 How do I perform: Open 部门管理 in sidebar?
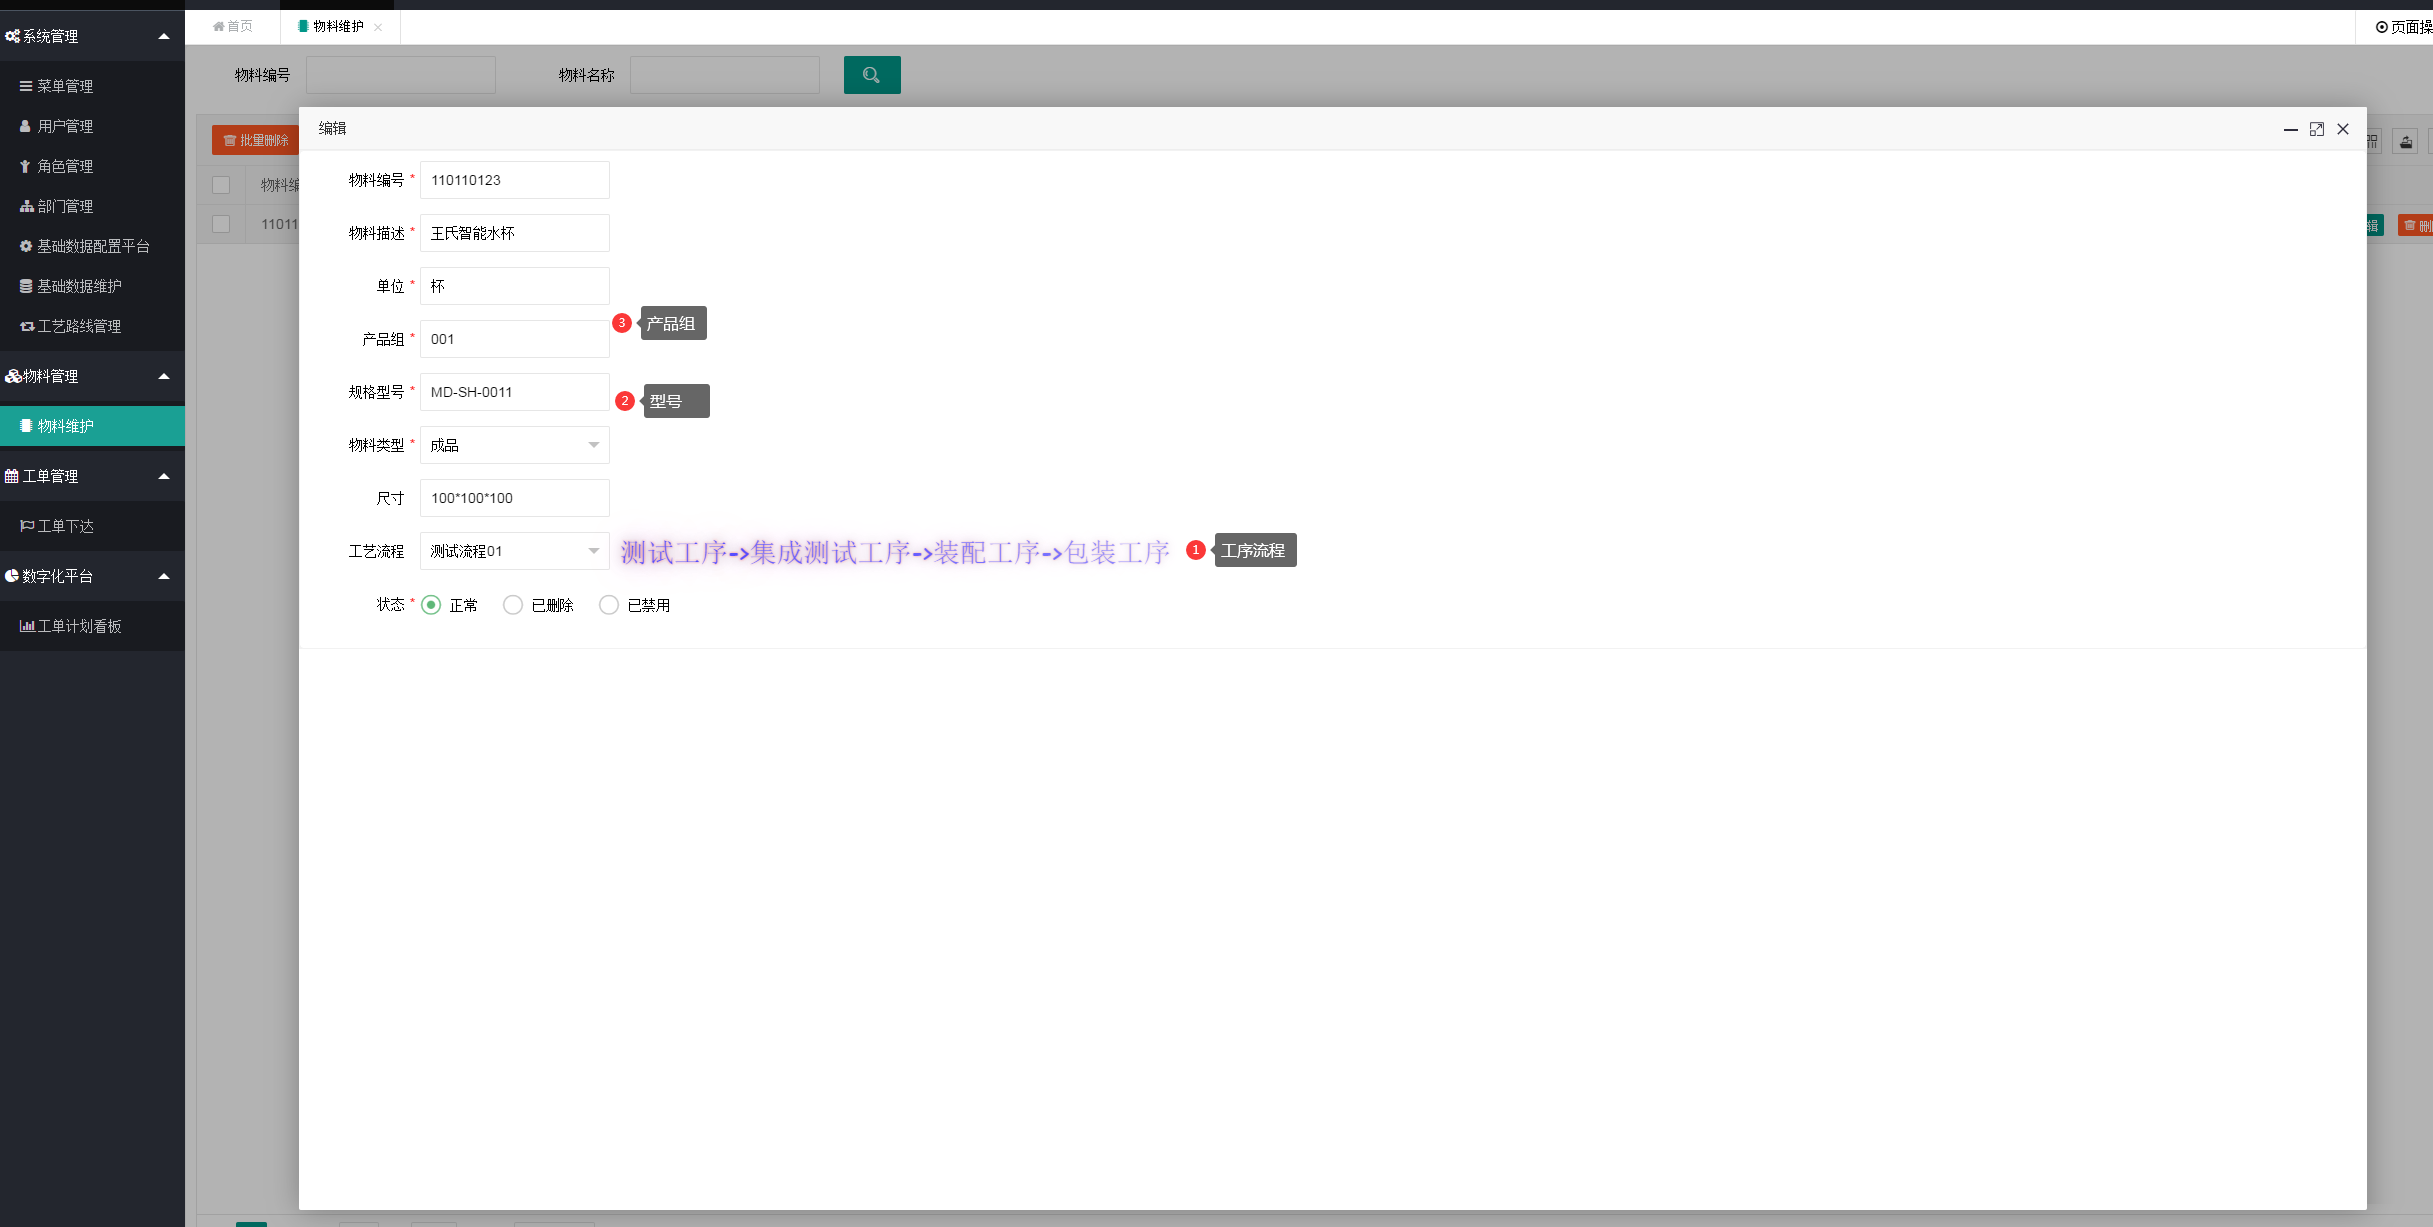coord(92,206)
